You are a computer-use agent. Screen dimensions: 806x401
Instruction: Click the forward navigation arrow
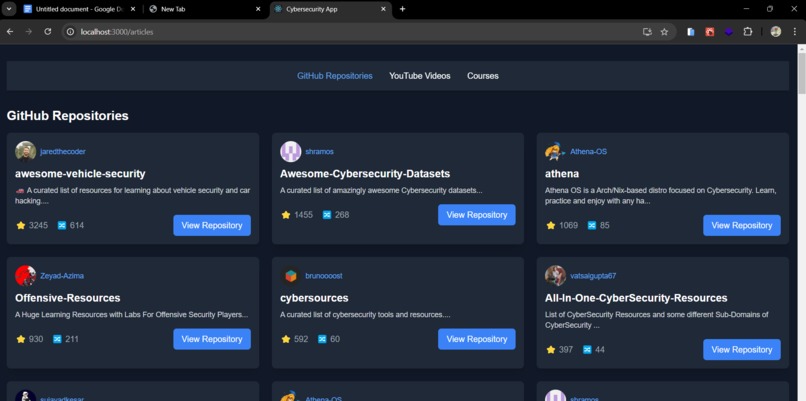click(29, 32)
